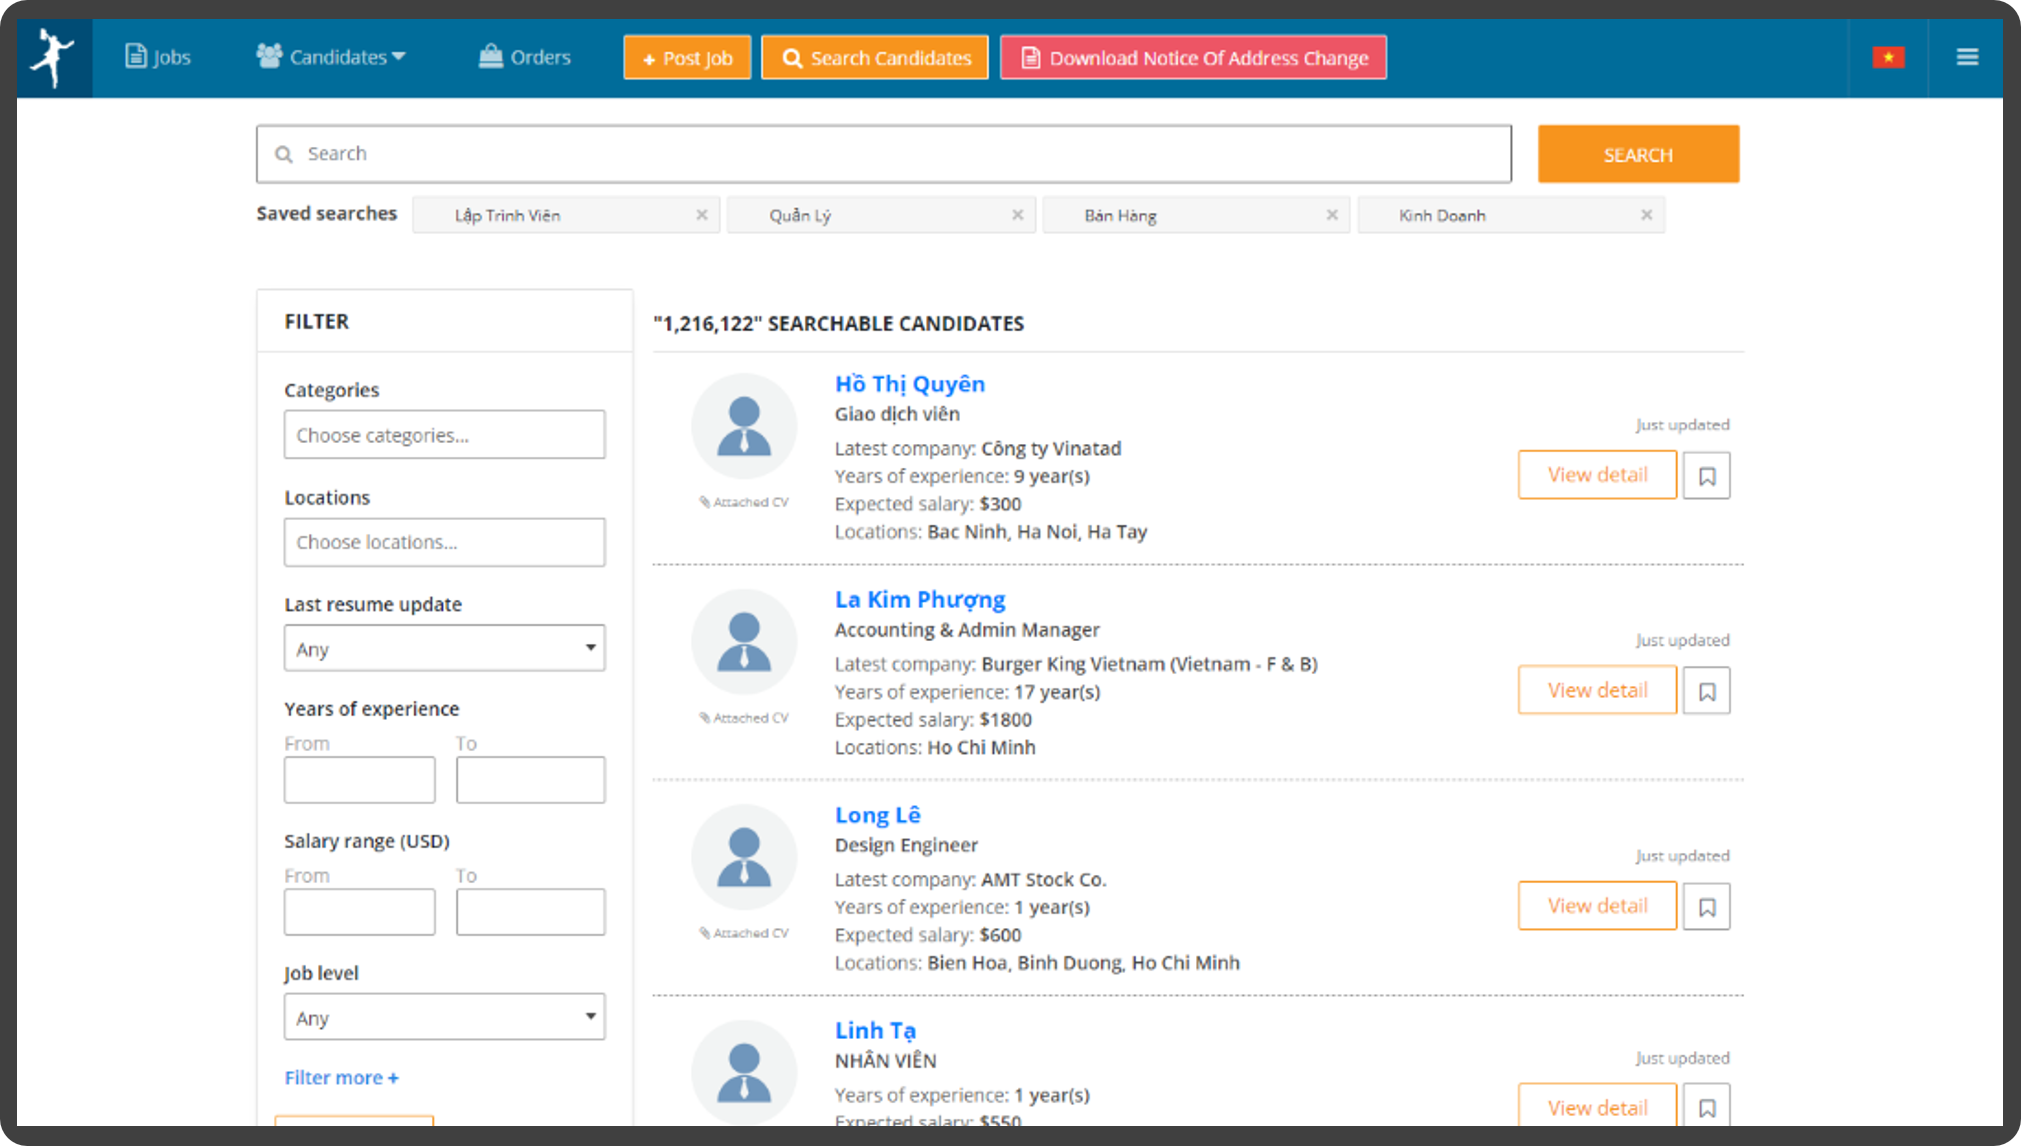Bookmark candidate La Kim Phượng
The height and width of the screenshot is (1146, 2021).
click(1706, 691)
